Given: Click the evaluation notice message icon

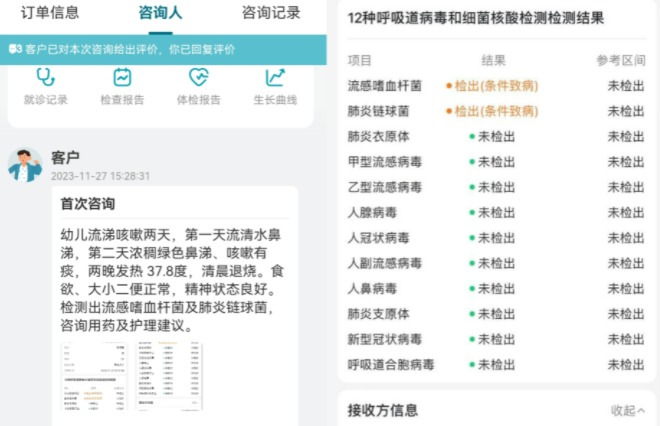Looking at the screenshot, I should coord(15,49).
